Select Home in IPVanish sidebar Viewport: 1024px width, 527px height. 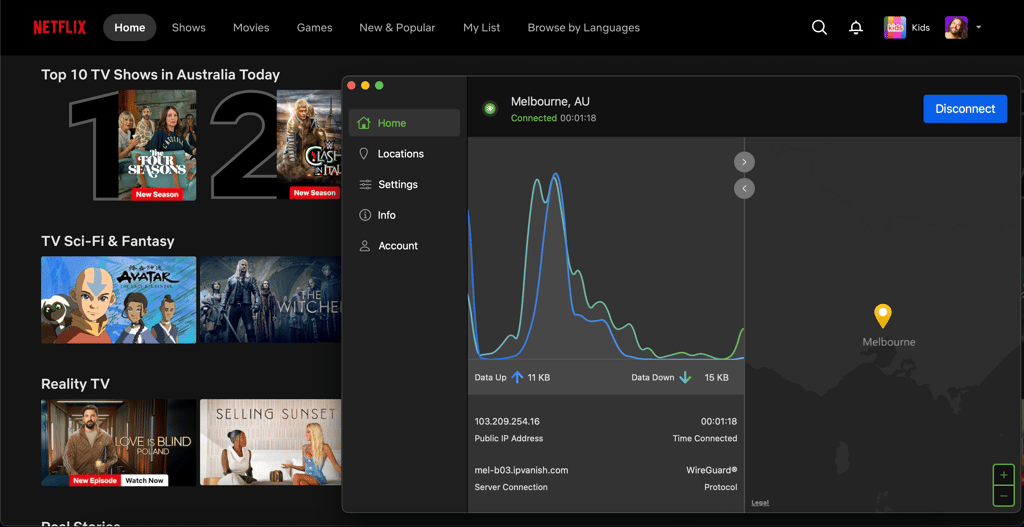coord(404,123)
